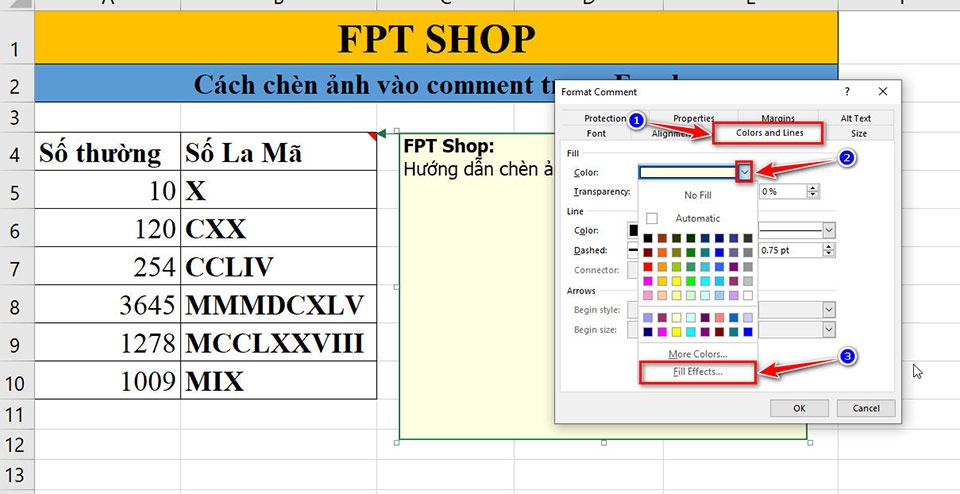Select the FPT SHOP title cell

436,38
